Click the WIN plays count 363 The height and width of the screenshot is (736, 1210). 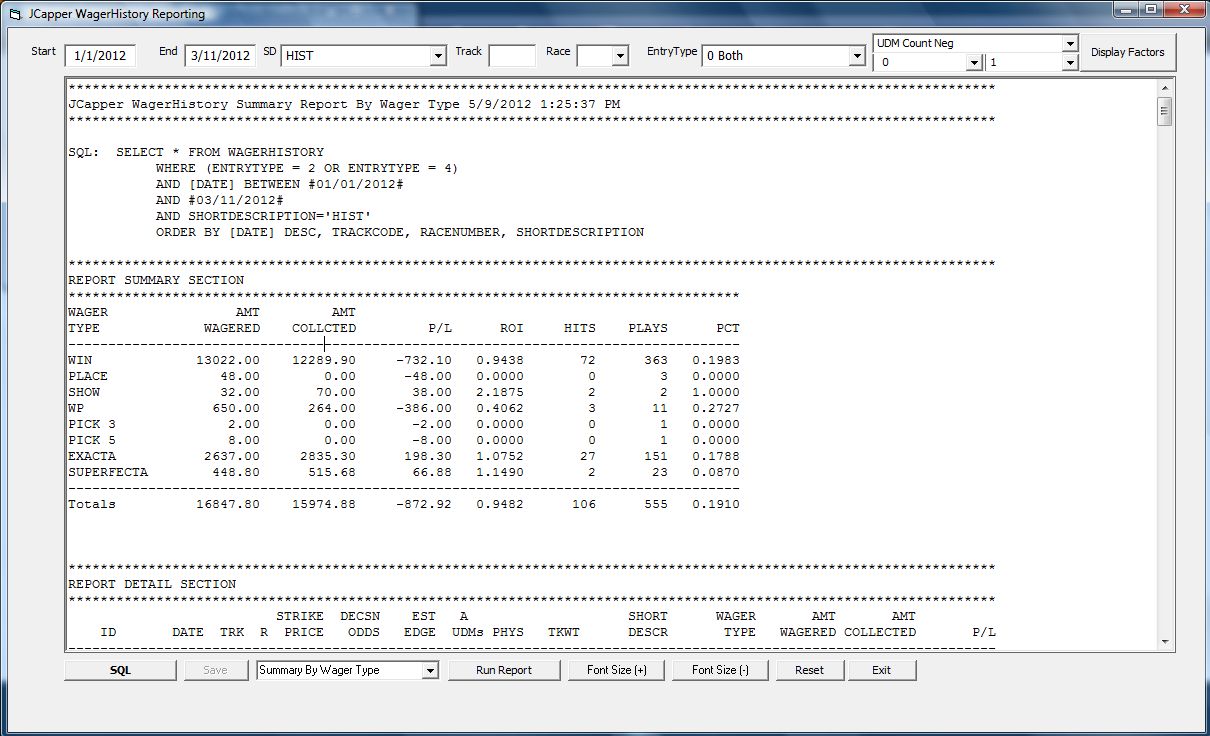tap(656, 360)
